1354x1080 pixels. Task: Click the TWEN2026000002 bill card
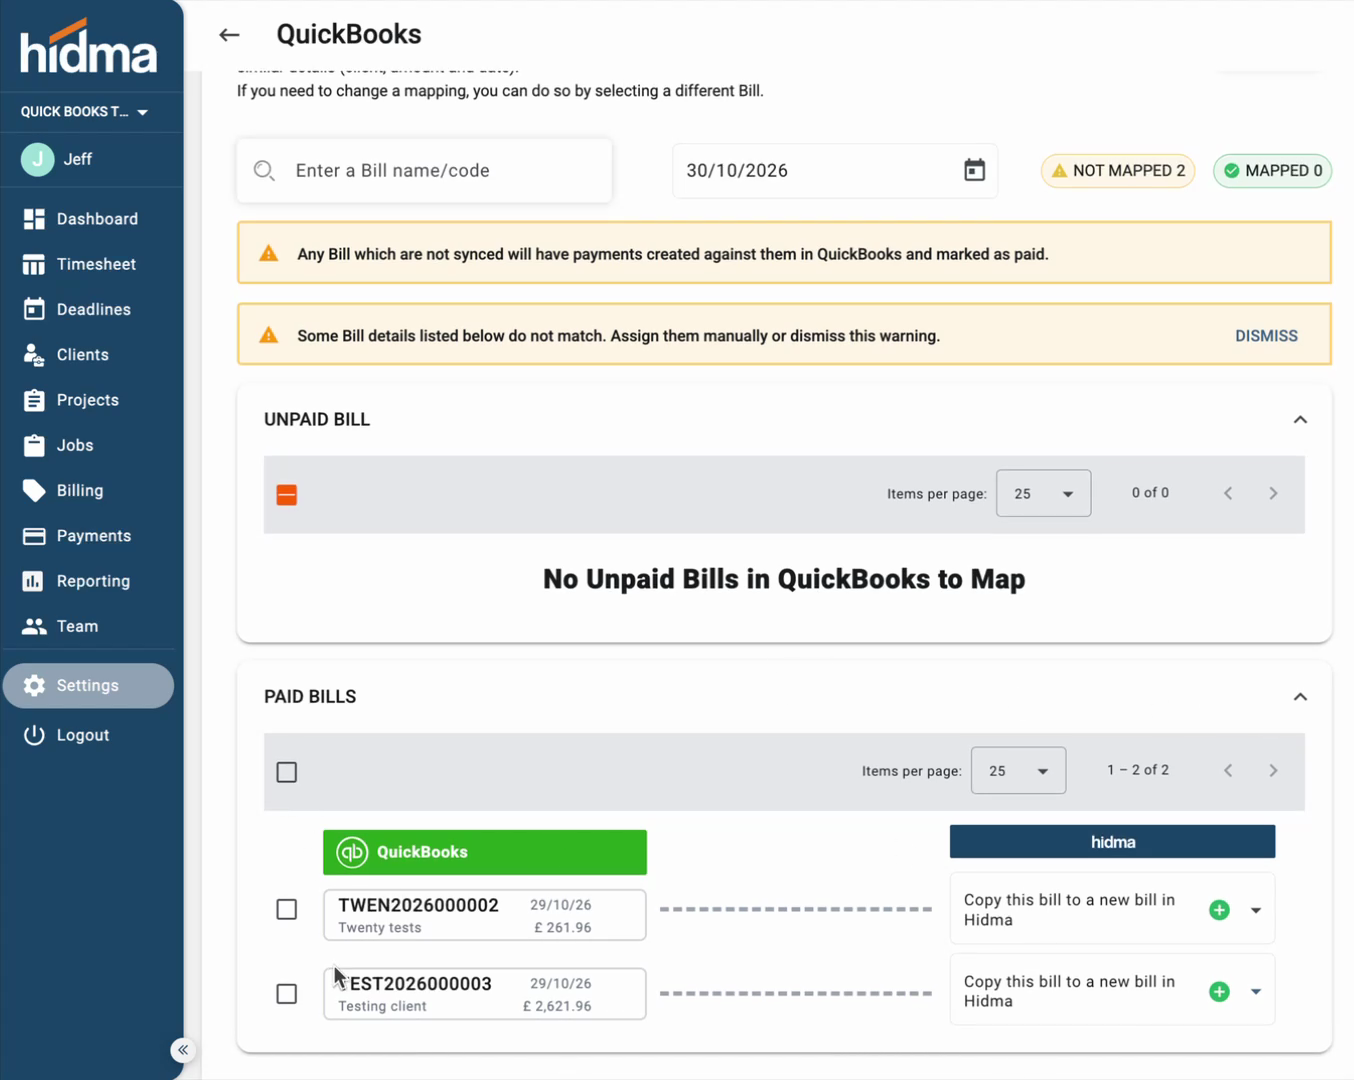click(485, 915)
